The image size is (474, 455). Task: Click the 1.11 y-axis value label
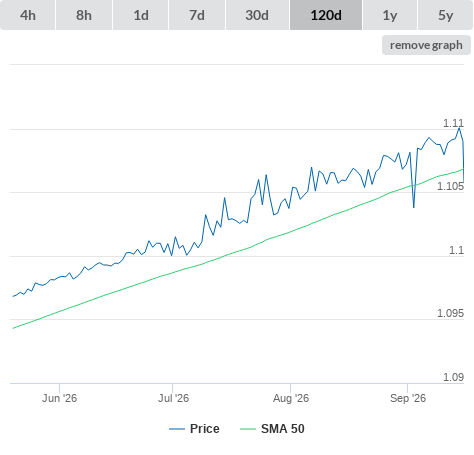click(453, 123)
